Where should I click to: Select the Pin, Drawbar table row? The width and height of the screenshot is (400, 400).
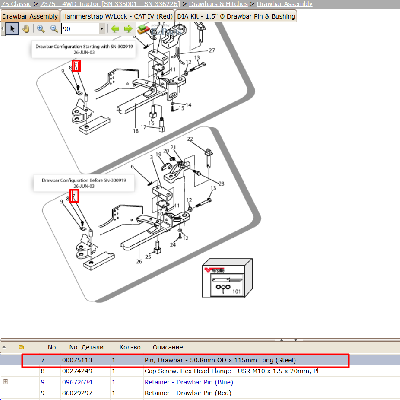point(185,360)
